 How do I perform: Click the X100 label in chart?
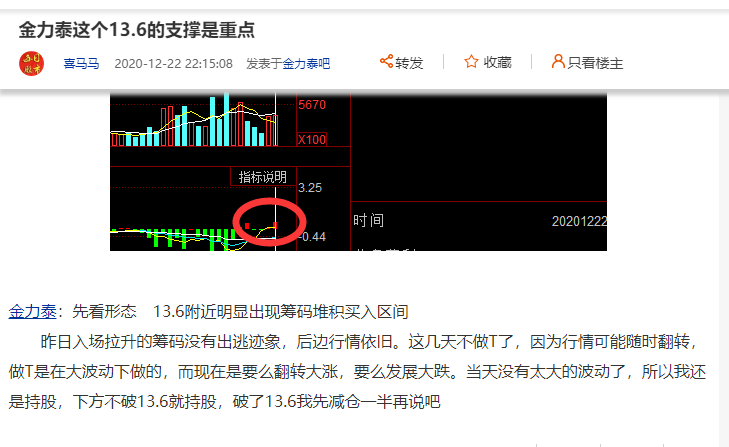pos(312,140)
